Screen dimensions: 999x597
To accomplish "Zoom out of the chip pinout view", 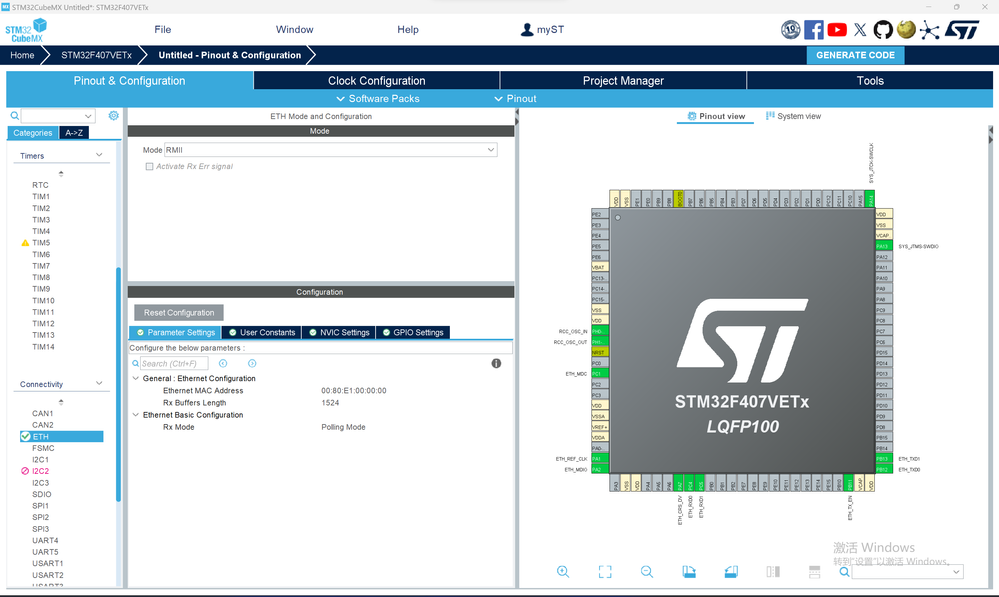I will [647, 572].
